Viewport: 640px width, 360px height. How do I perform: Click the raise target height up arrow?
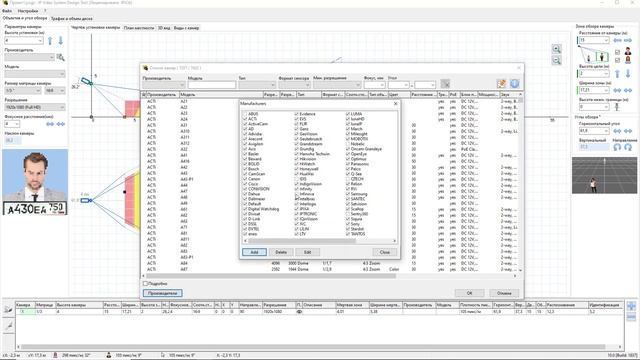coord(617,73)
